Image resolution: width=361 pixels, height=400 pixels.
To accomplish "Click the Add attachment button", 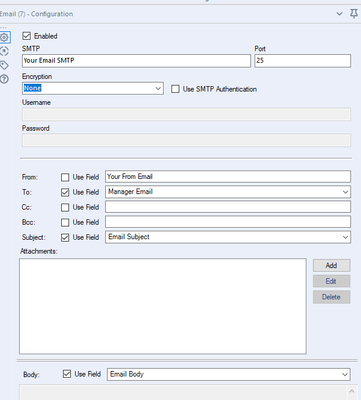I will 331,265.
